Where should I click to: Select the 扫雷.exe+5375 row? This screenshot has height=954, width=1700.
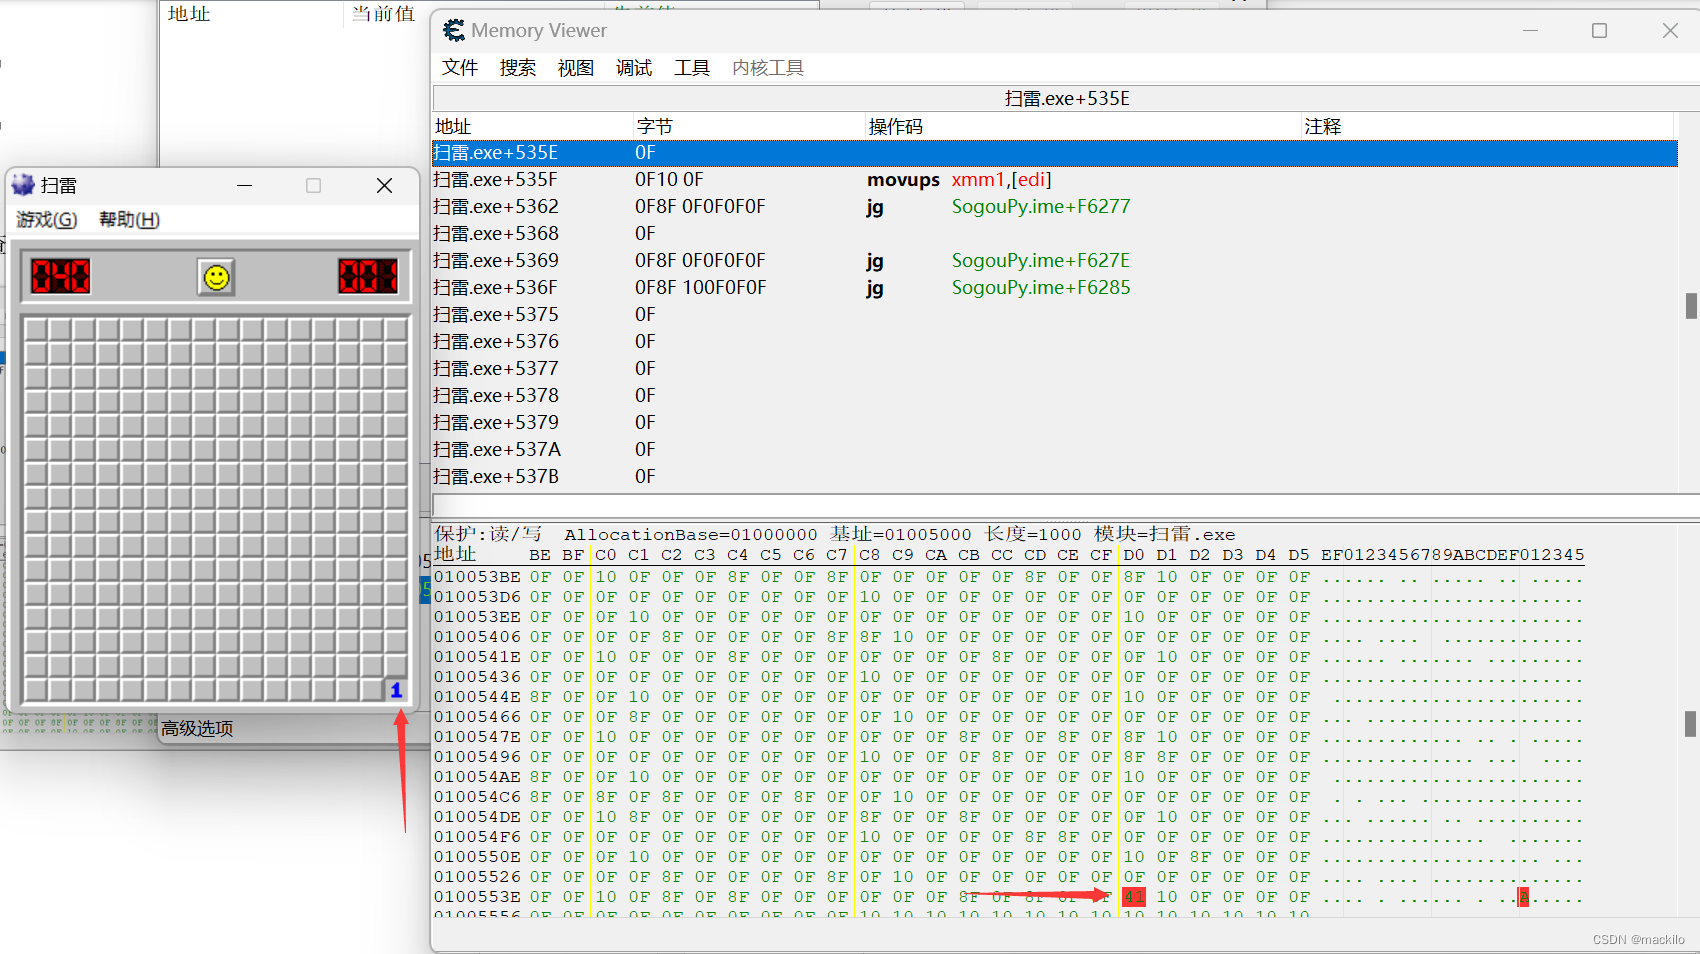click(x=1055, y=315)
